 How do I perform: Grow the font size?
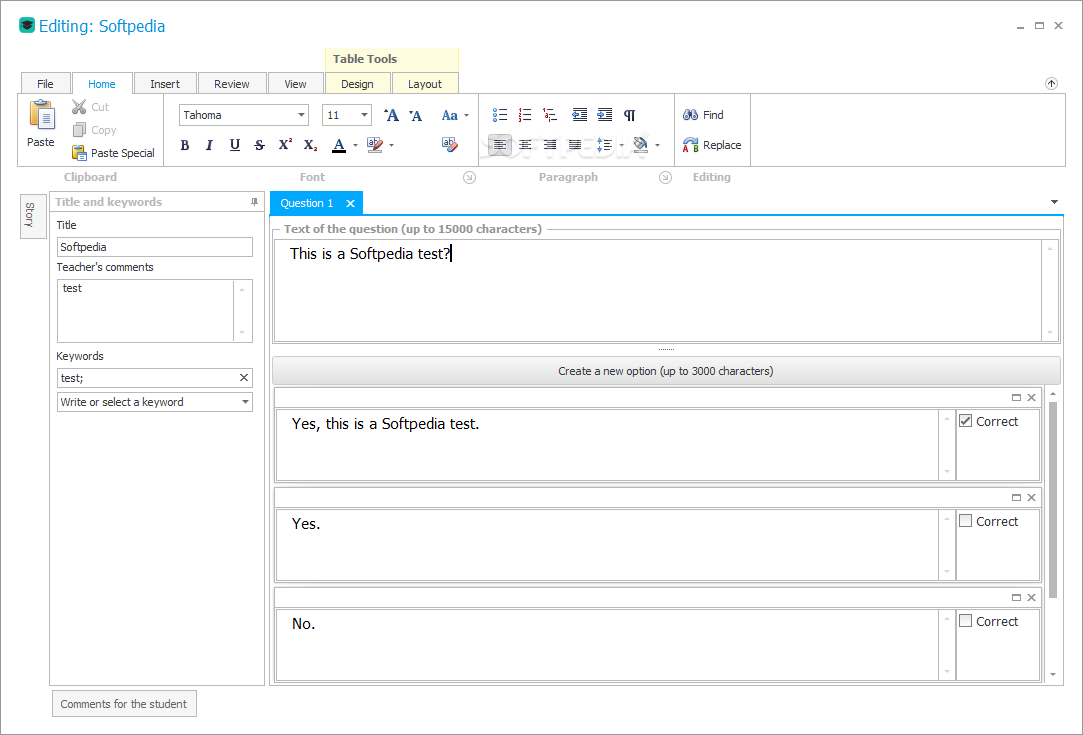click(x=391, y=115)
